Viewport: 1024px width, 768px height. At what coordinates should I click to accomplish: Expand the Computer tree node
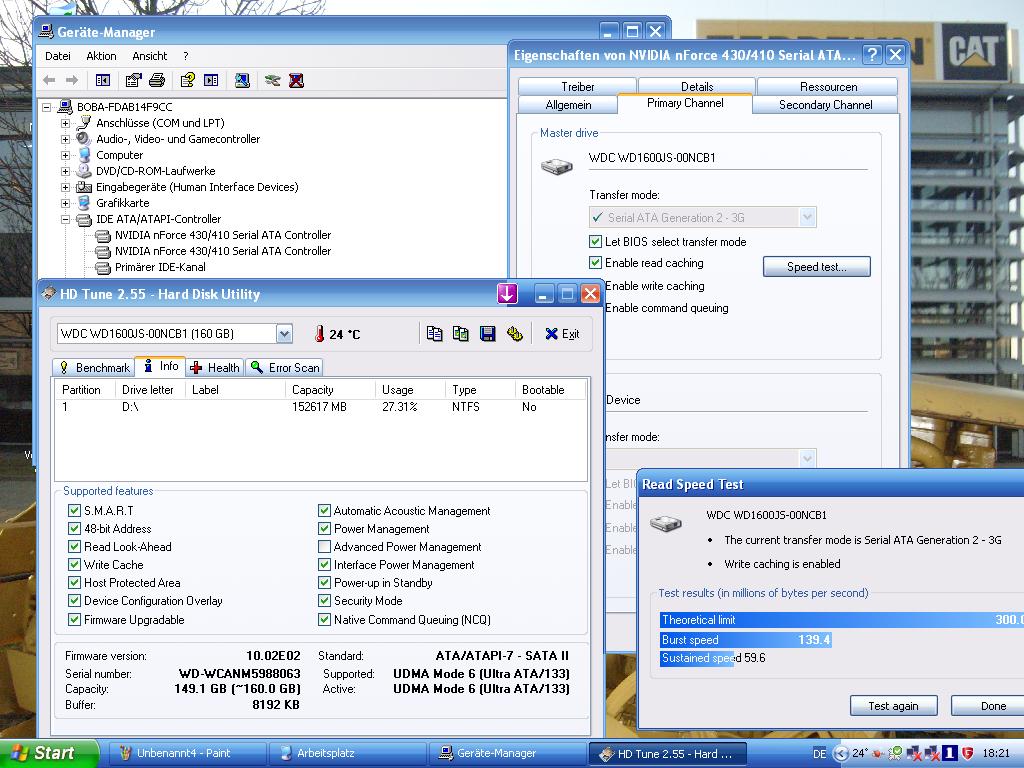(x=65, y=155)
